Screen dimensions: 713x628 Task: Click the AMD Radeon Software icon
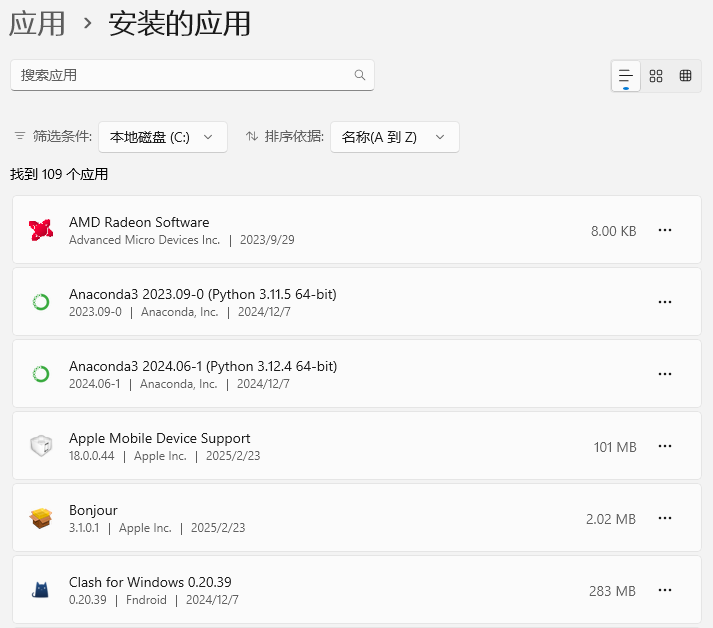tap(40, 230)
